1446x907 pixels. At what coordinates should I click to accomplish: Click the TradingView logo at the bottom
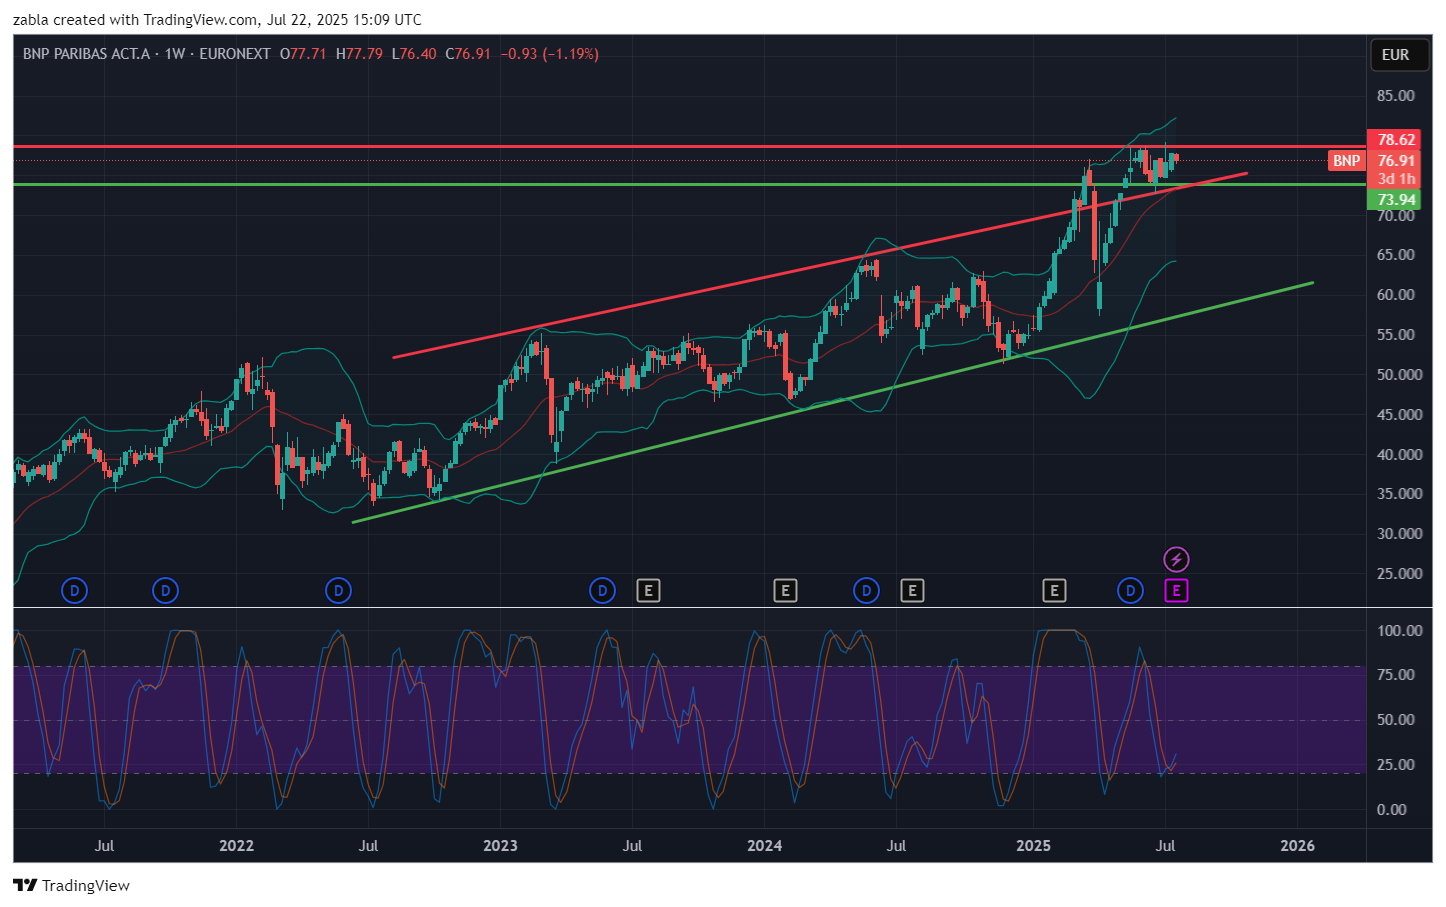pos(71,885)
